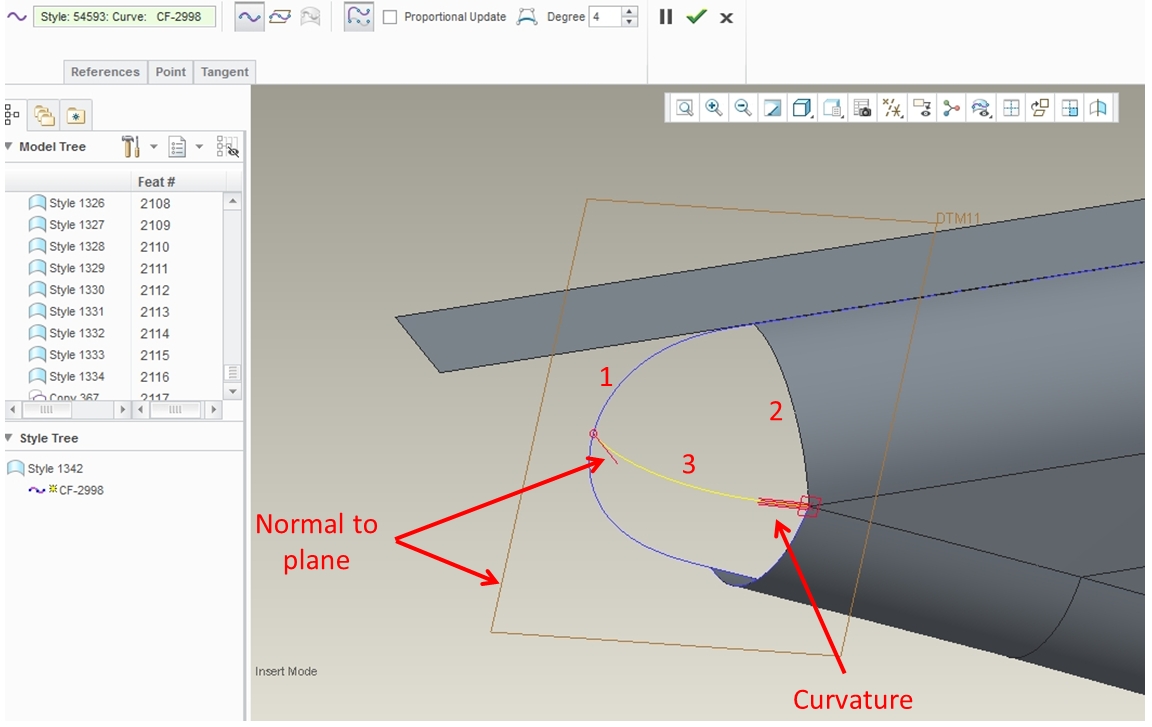Click the Zoom In magnifier icon
The width and height of the screenshot is (1152, 727).
click(x=713, y=109)
